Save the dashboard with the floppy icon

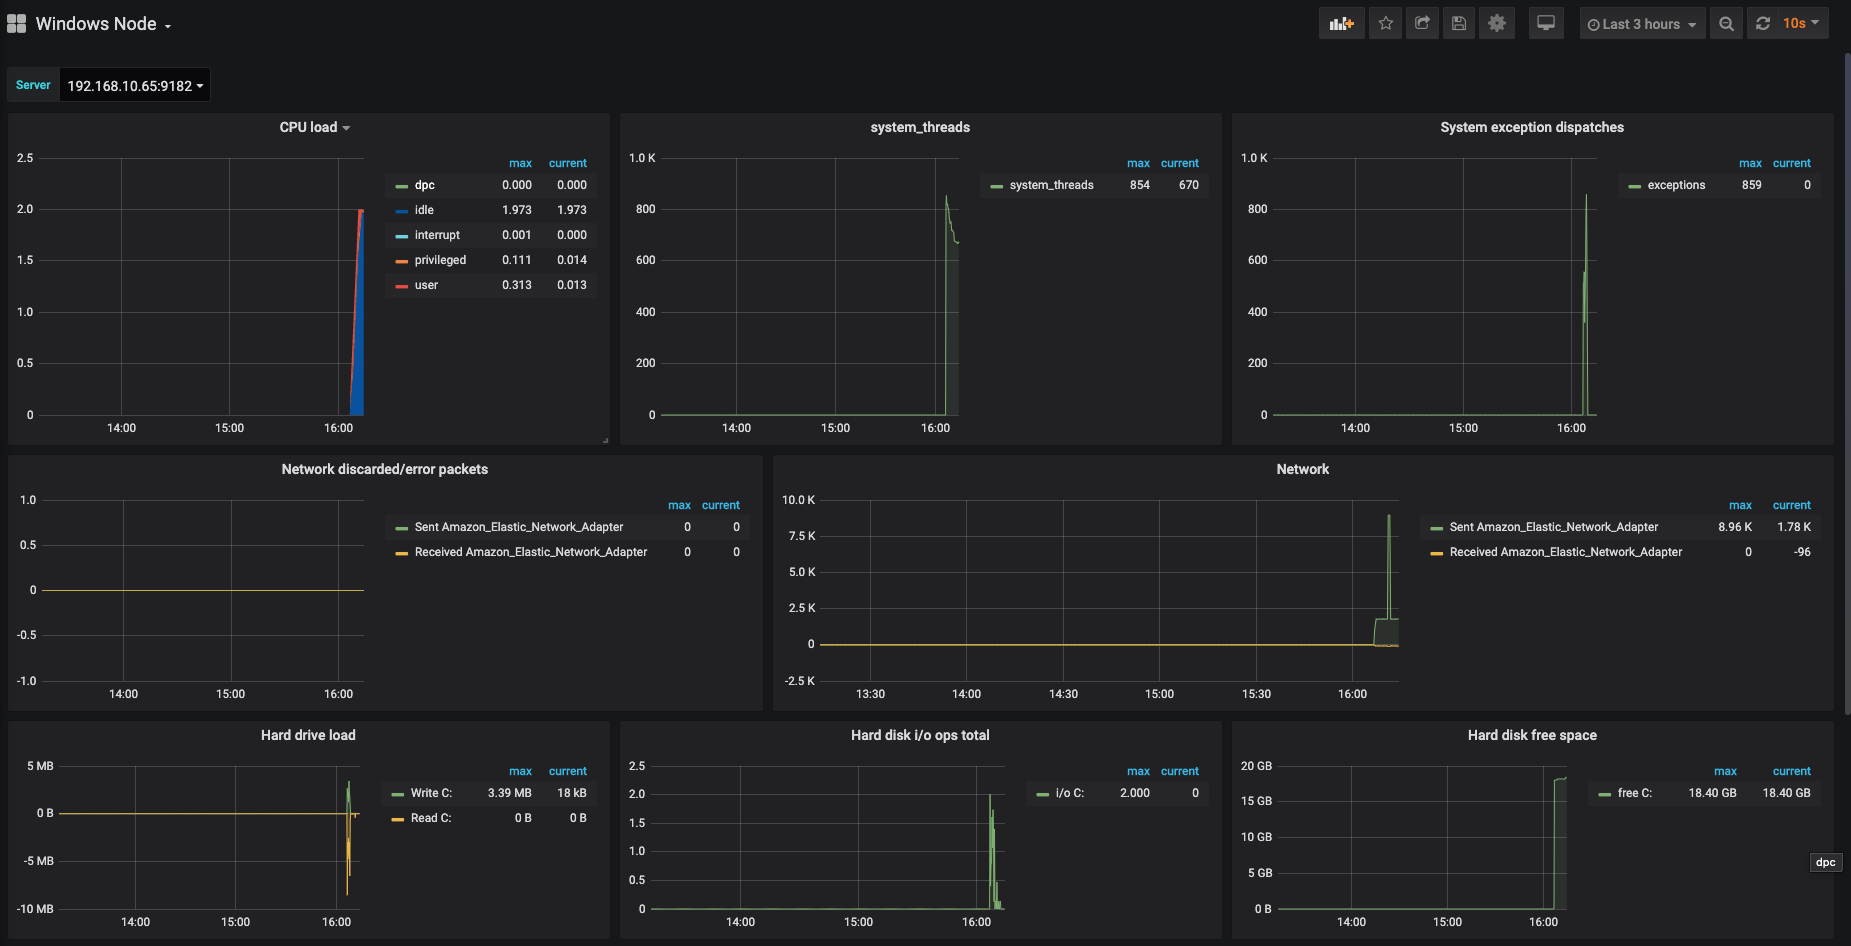point(1459,23)
